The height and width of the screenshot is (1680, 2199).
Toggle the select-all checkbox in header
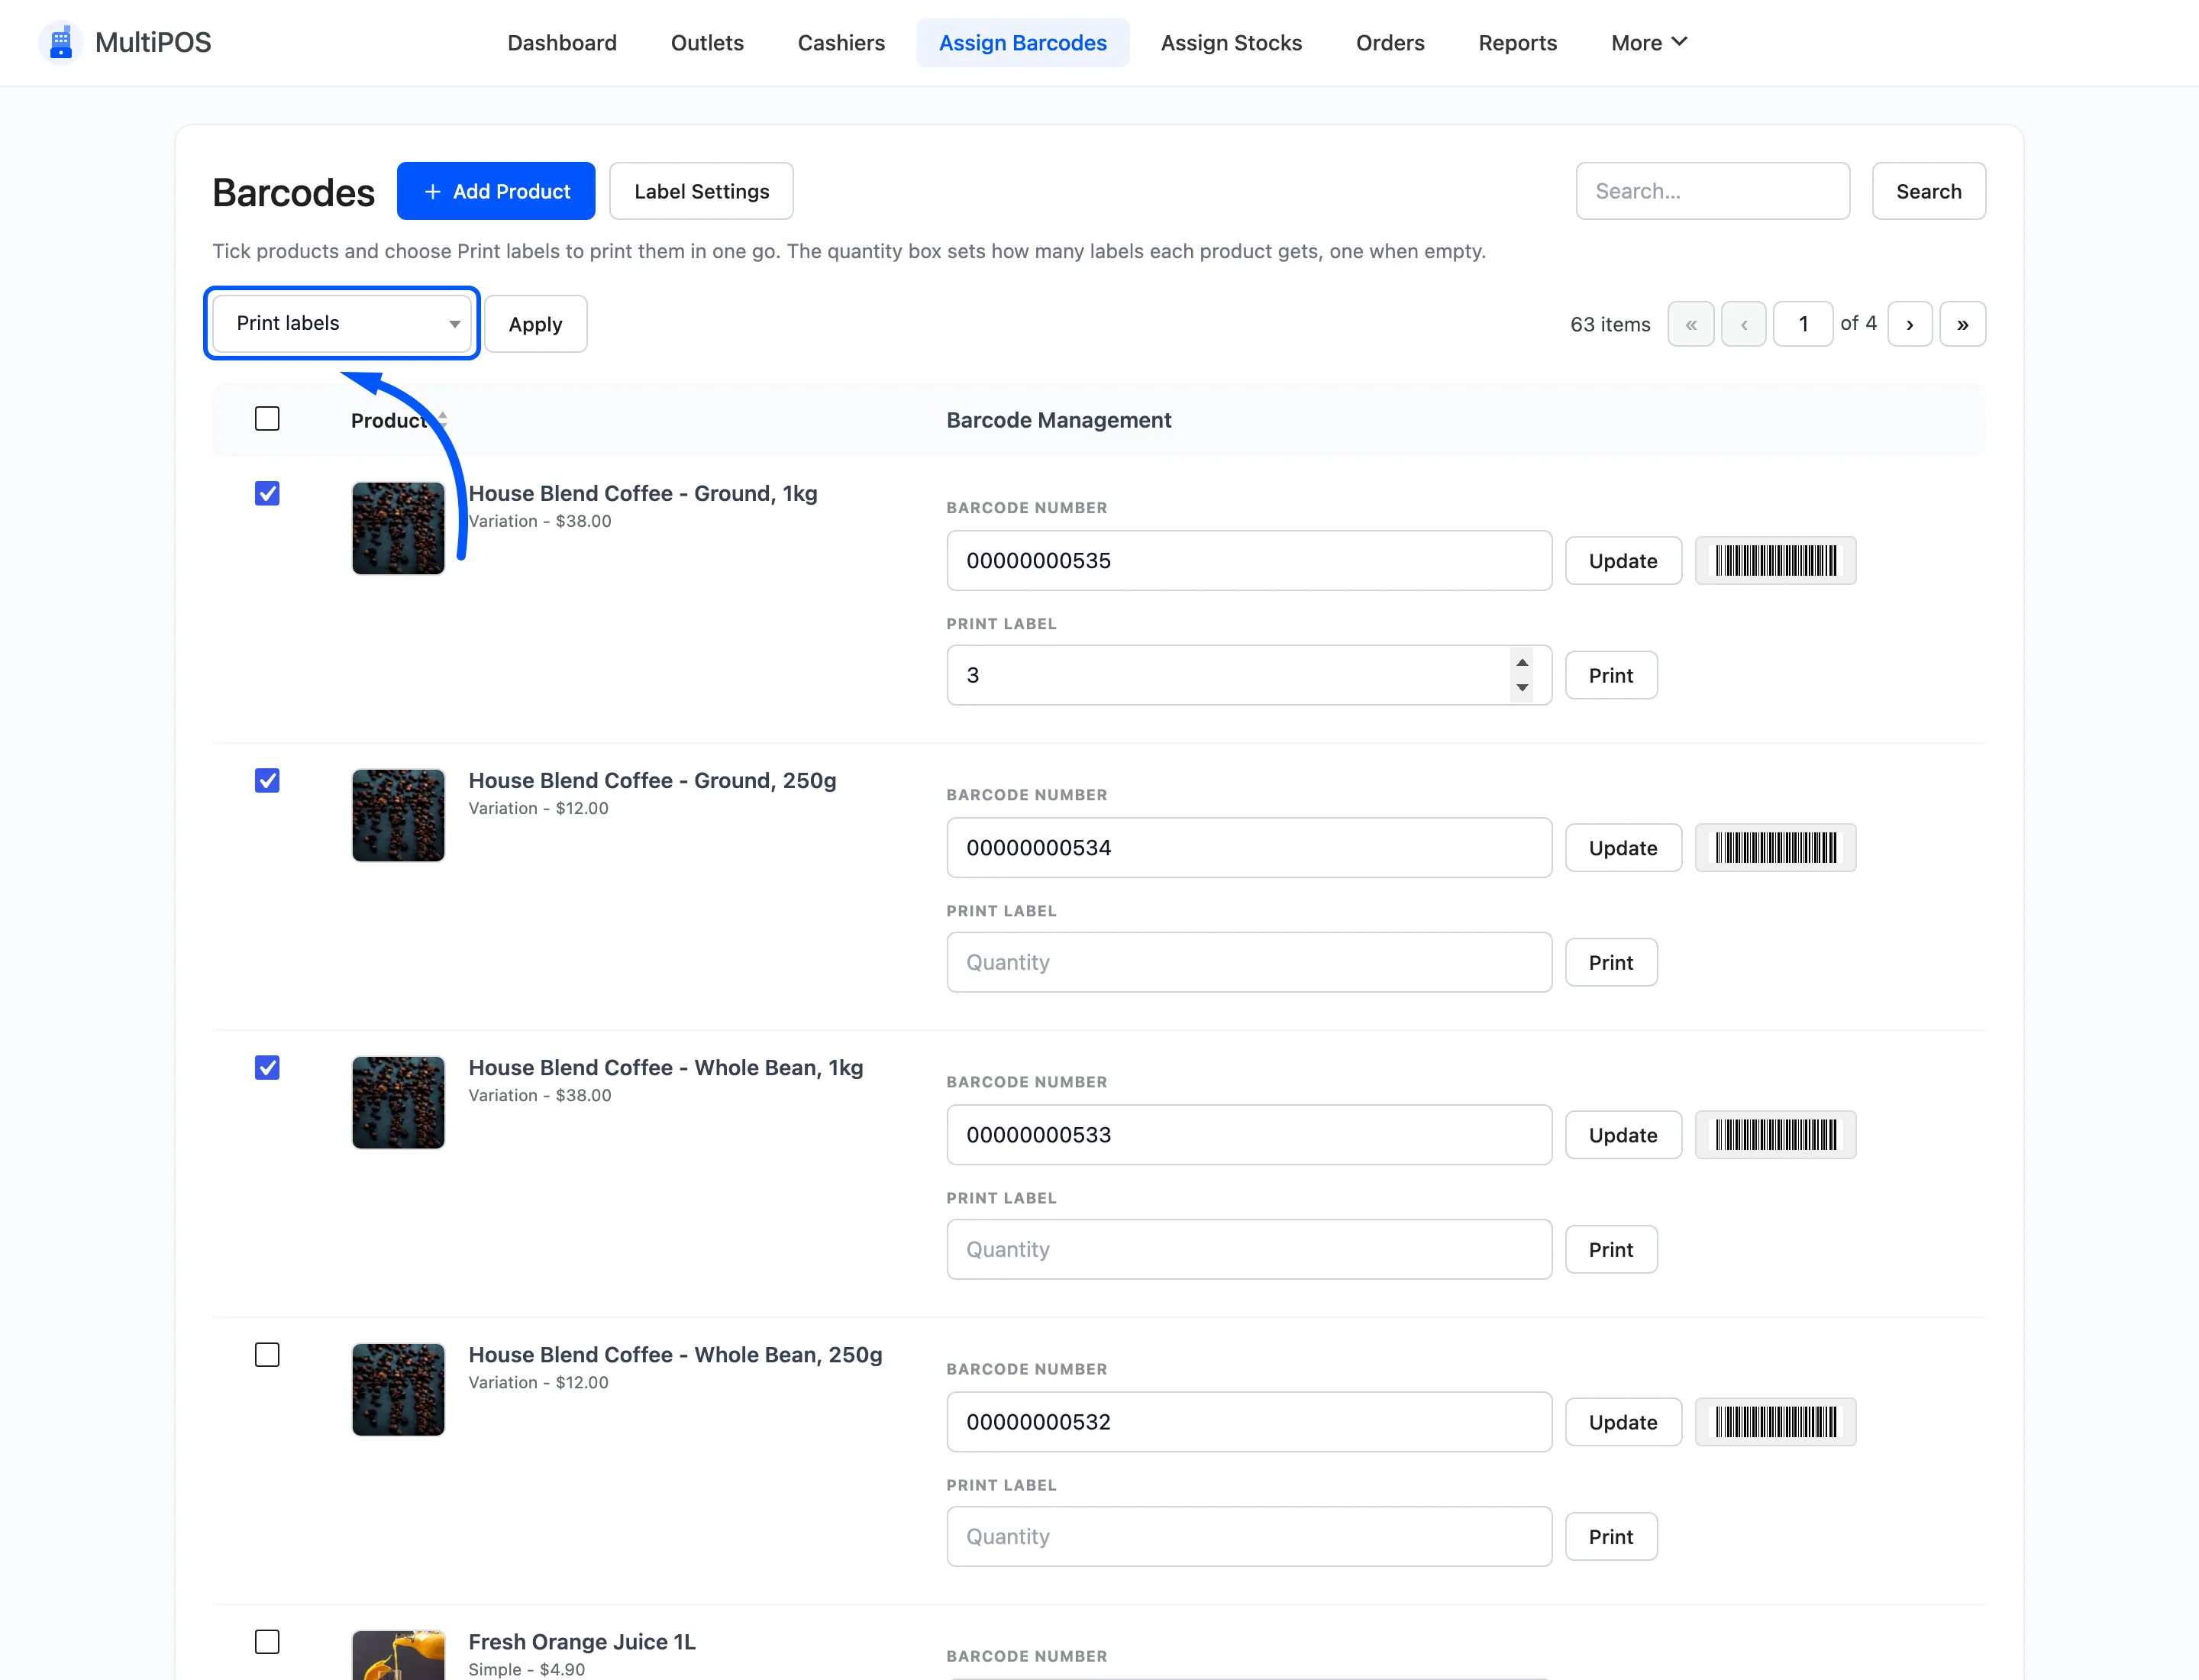pyautogui.click(x=267, y=418)
